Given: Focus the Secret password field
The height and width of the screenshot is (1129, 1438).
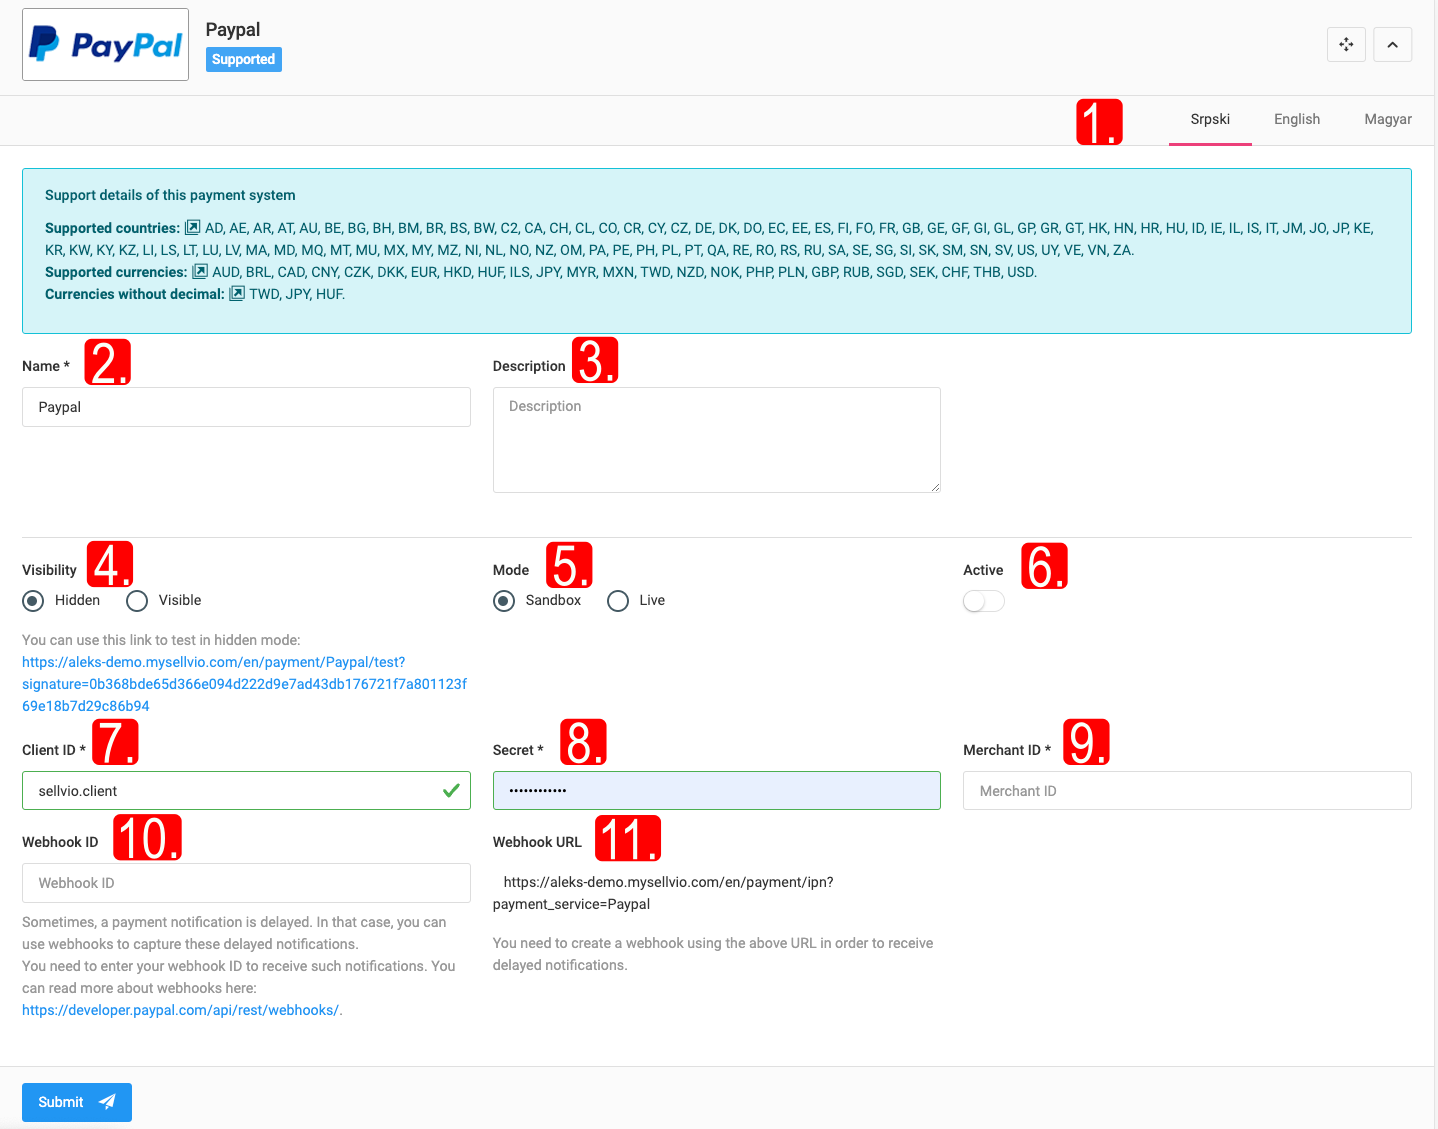Looking at the screenshot, I should tap(716, 791).
